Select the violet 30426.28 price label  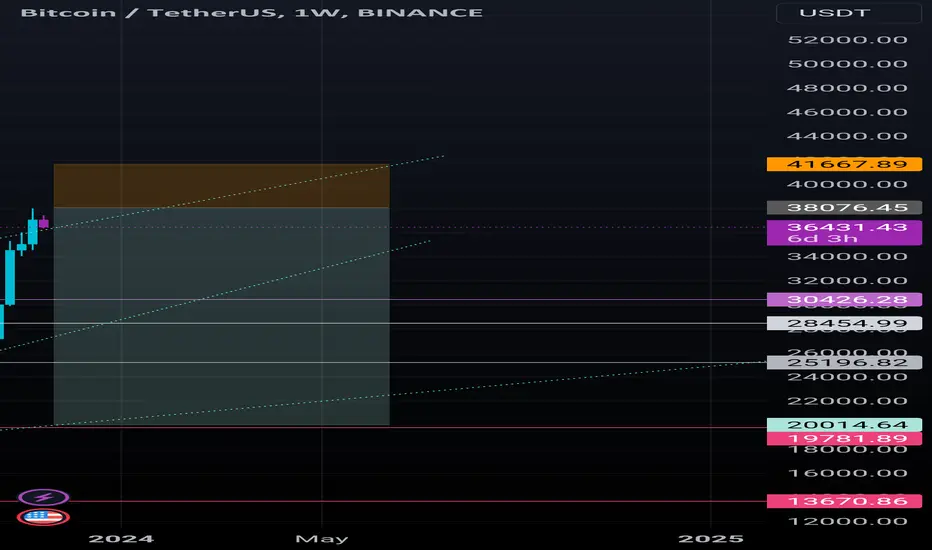(x=838, y=299)
